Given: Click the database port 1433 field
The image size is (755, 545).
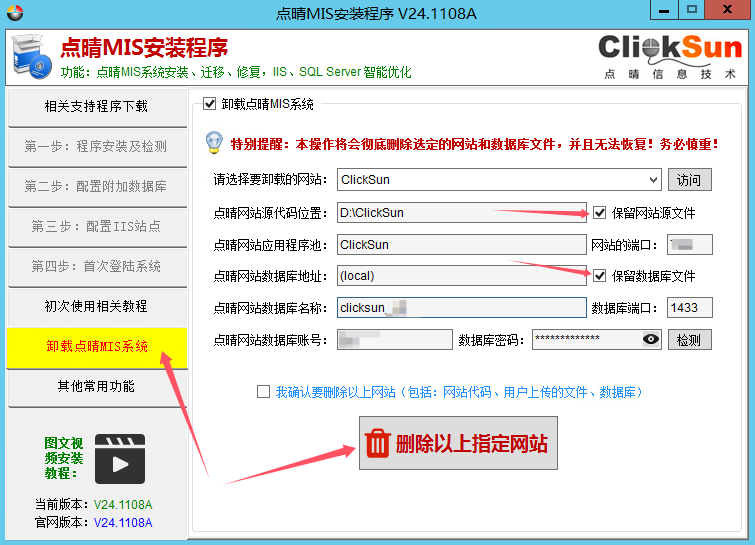Looking at the screenshot, I should (690, 308).
